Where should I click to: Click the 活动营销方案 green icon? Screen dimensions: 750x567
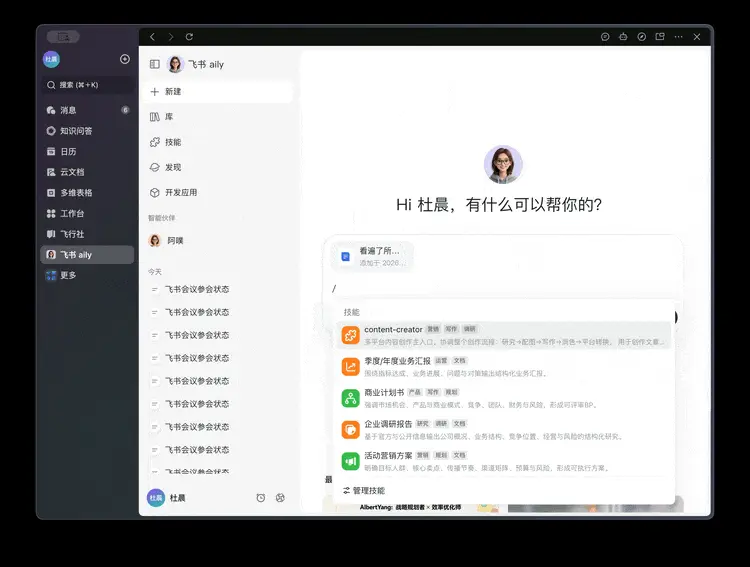[351, 461]
